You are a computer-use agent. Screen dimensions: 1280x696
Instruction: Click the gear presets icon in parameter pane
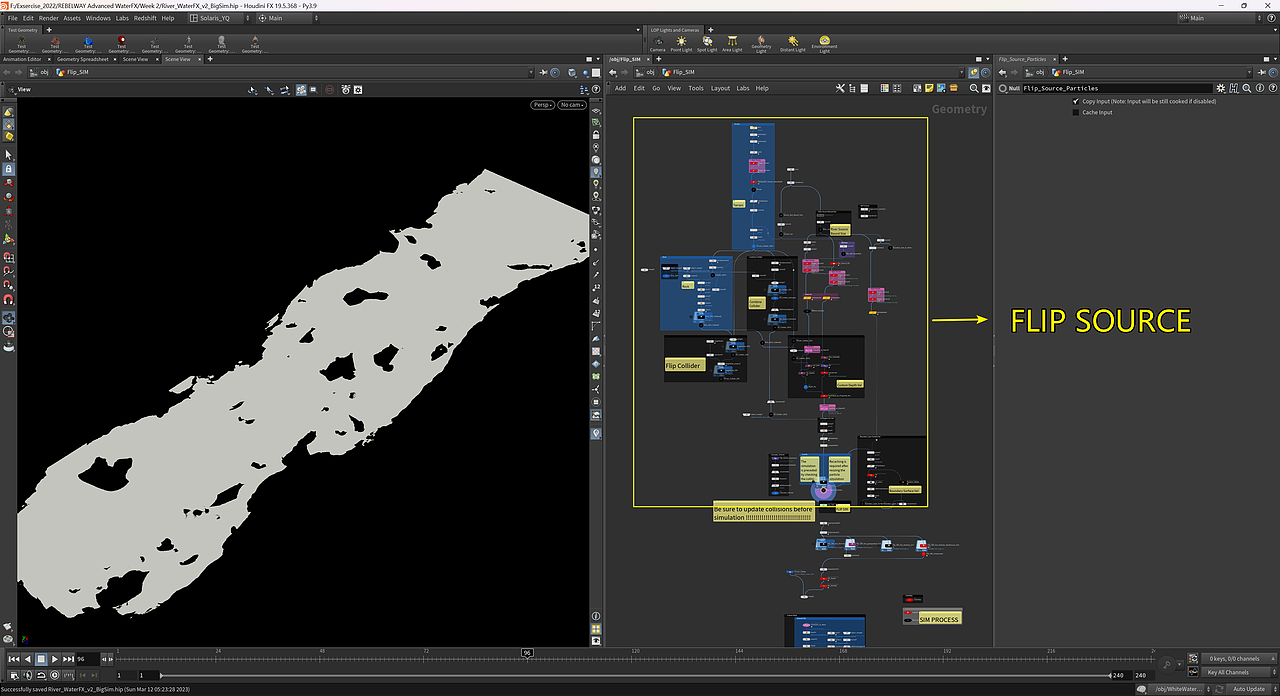[1219, 88]
